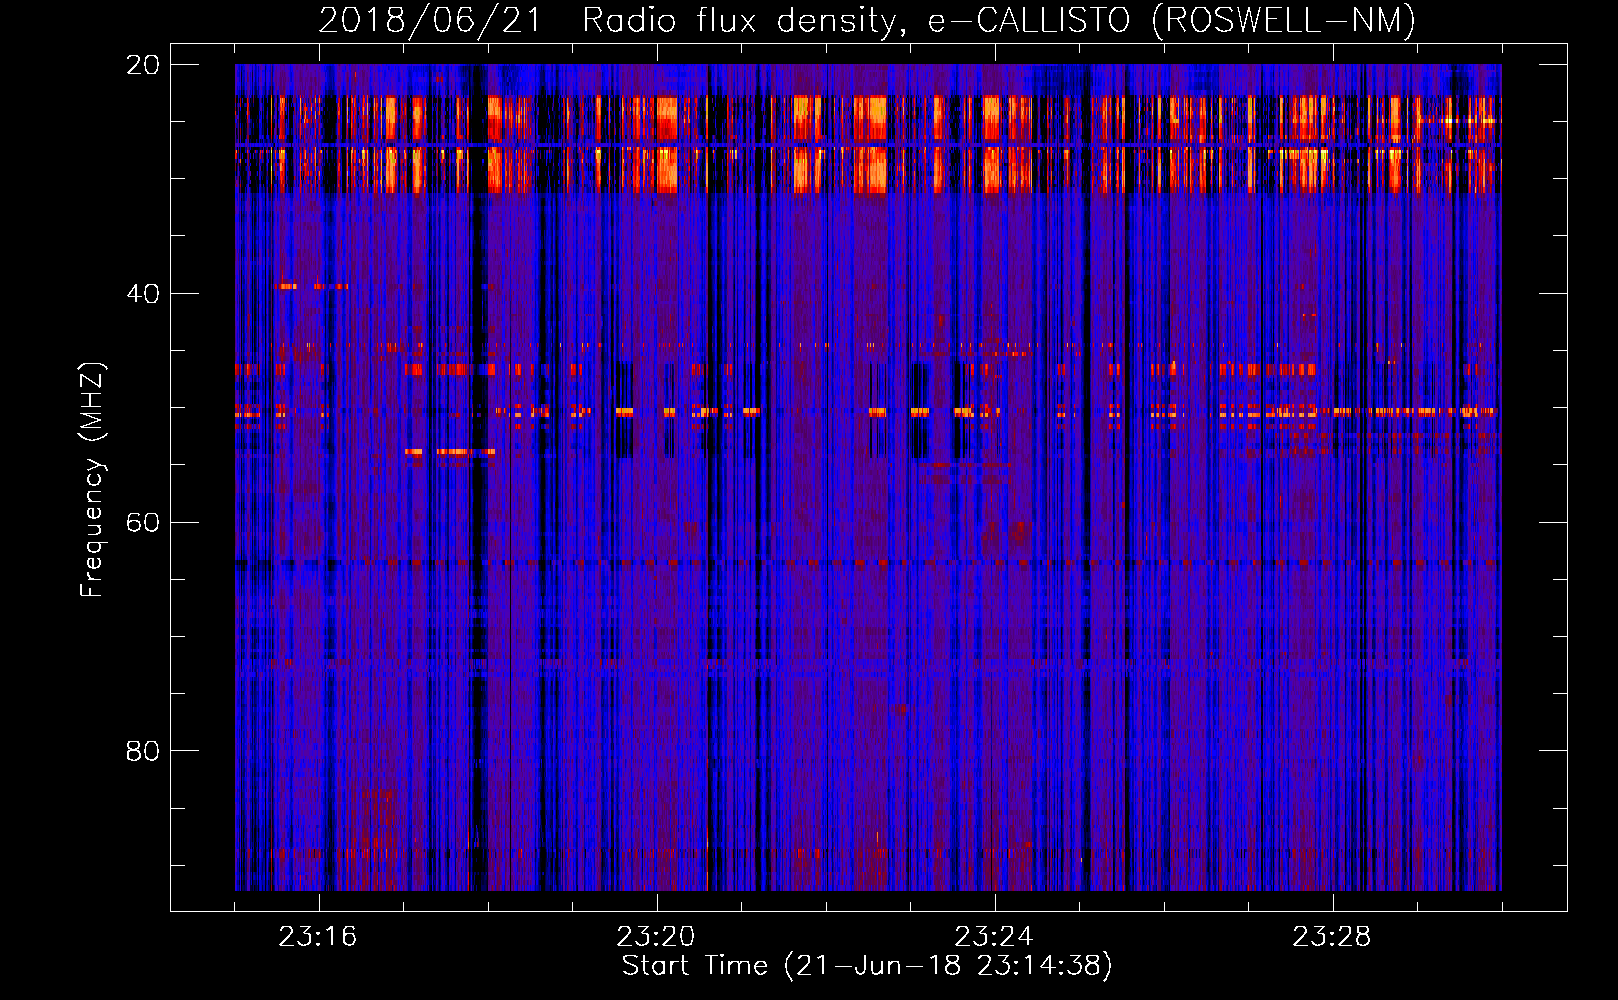1618x1000 pixels.
Task: Click the frequency tick label '40'
Action: pos(143,294)
